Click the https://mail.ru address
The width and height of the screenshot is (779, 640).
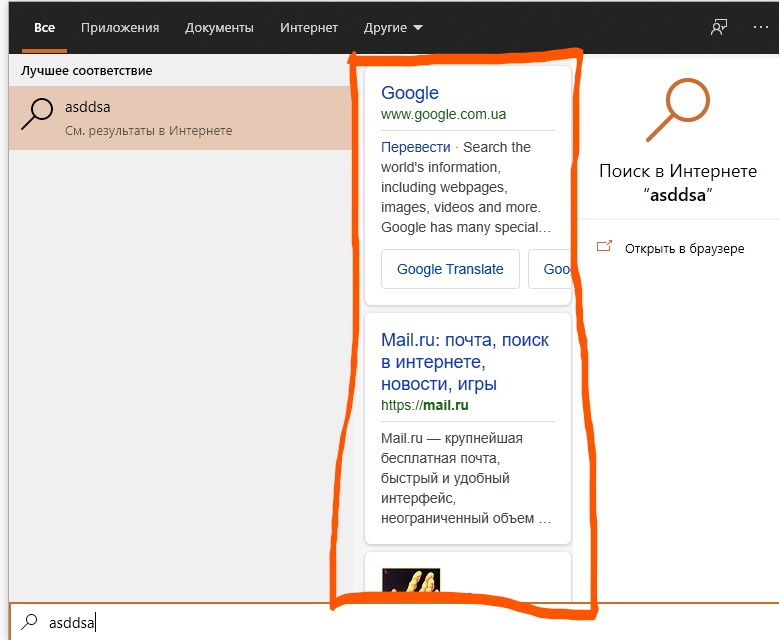point(425,406)
